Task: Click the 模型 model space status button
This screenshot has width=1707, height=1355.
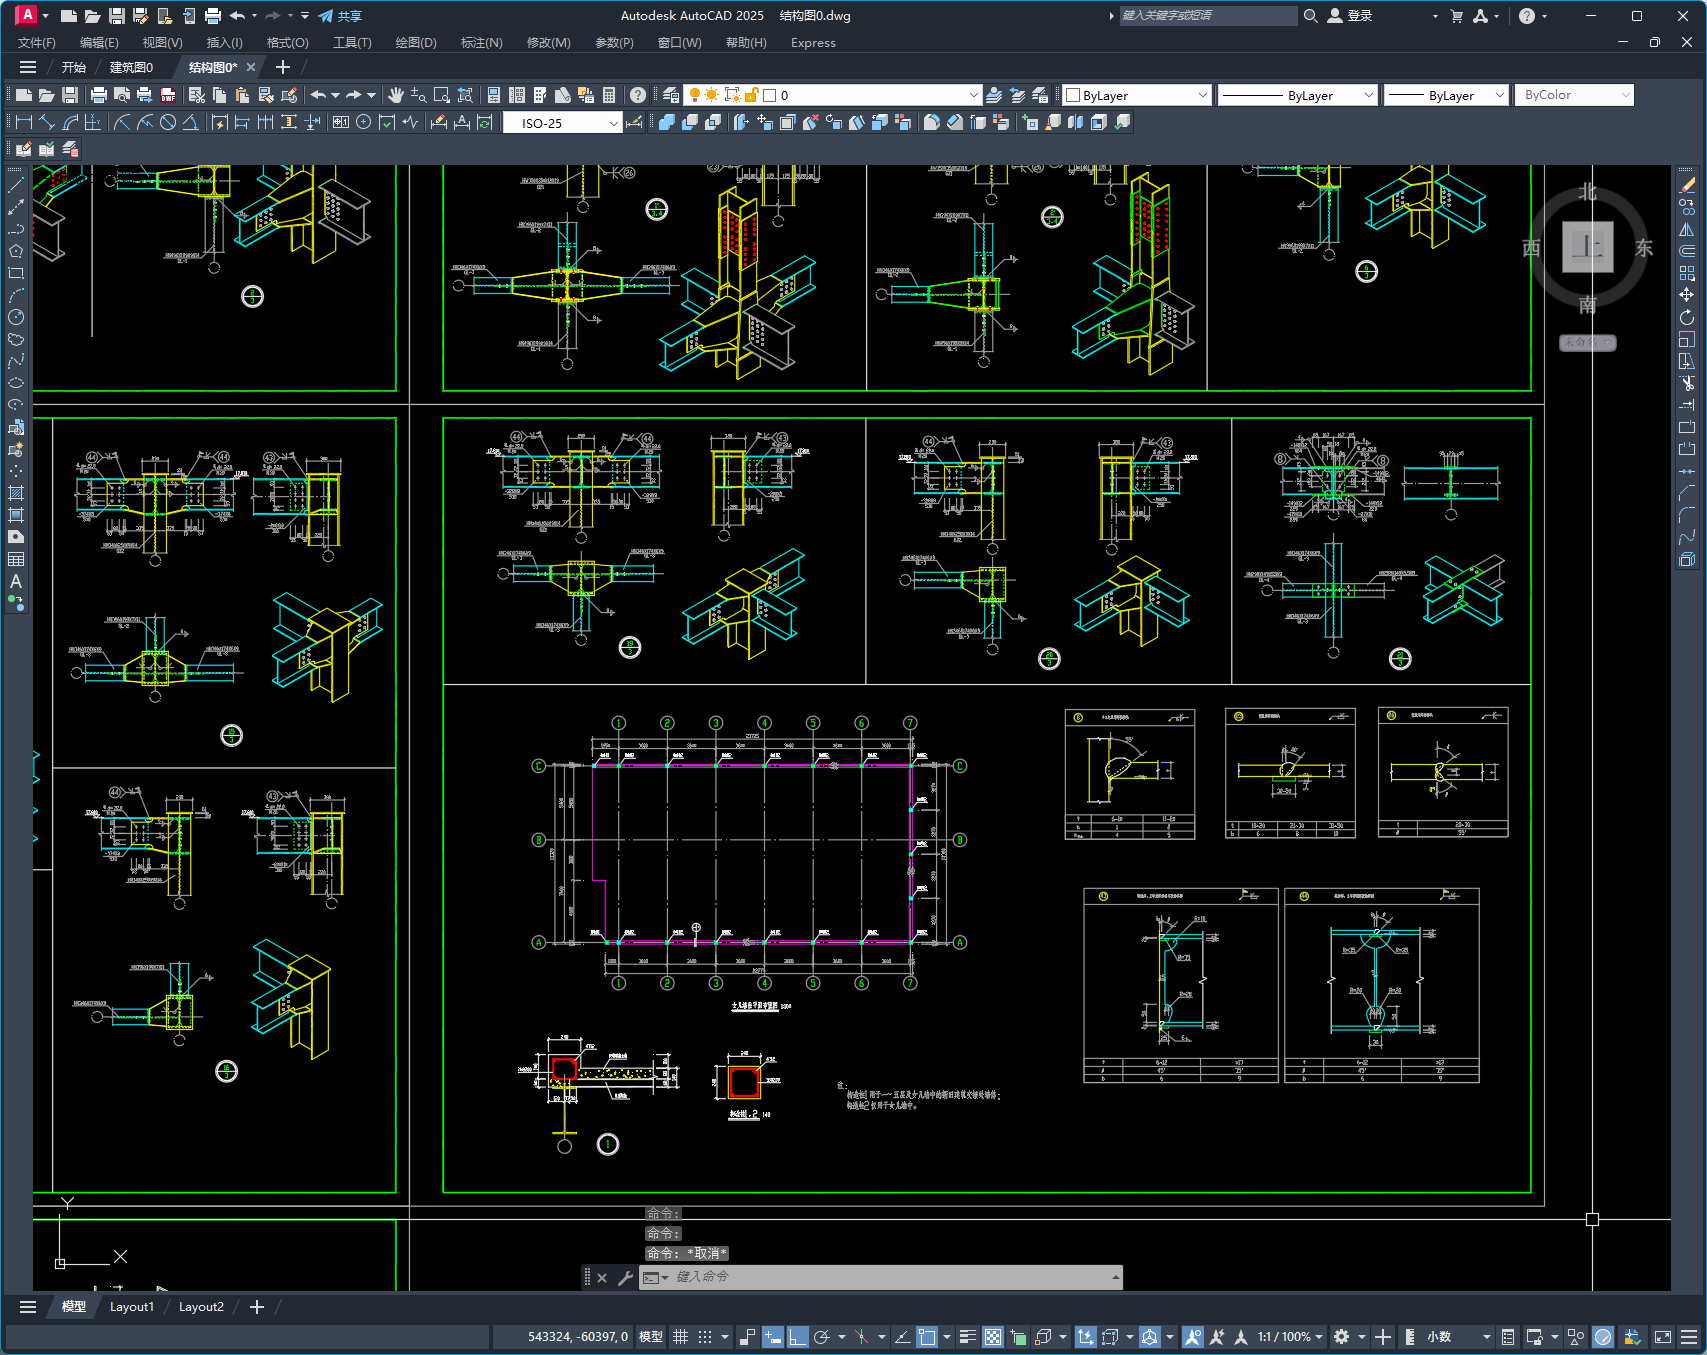Action: [x=651, y=1336]
